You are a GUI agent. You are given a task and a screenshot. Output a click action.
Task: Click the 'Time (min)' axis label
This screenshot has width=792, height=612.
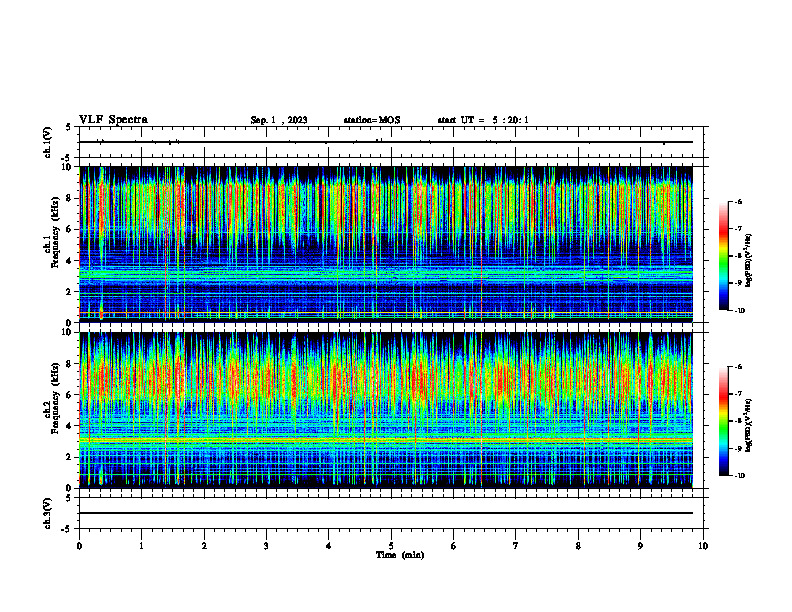(x=400, y=555)
